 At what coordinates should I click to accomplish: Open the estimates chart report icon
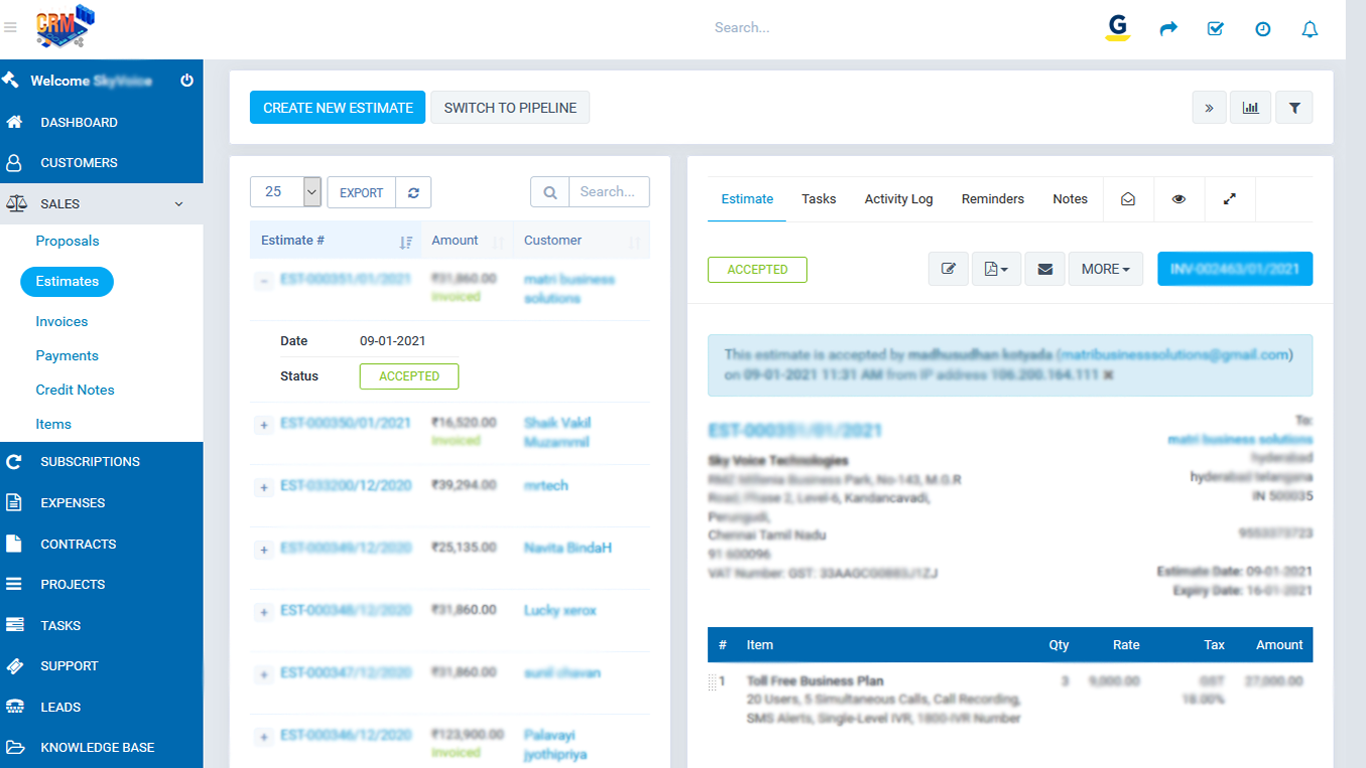[1251, 108]
